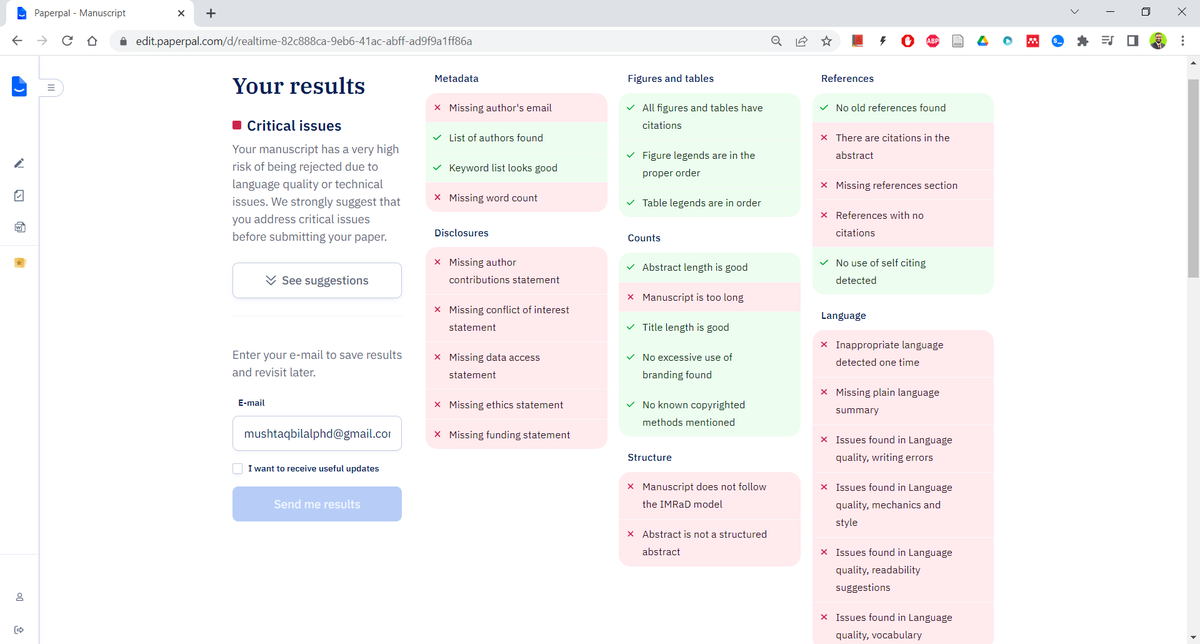
Task: Open the submission checklist tool in the sidebar
Action: click(x=18, y=195)
